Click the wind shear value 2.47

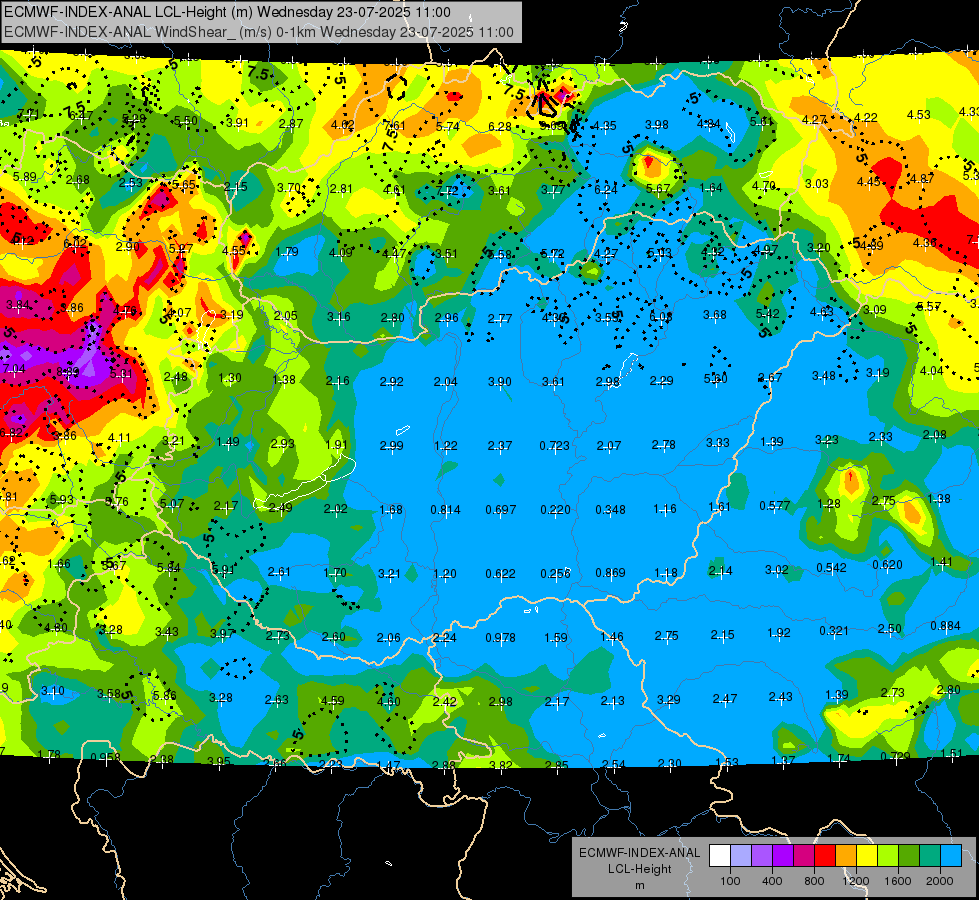click(725, 699)
